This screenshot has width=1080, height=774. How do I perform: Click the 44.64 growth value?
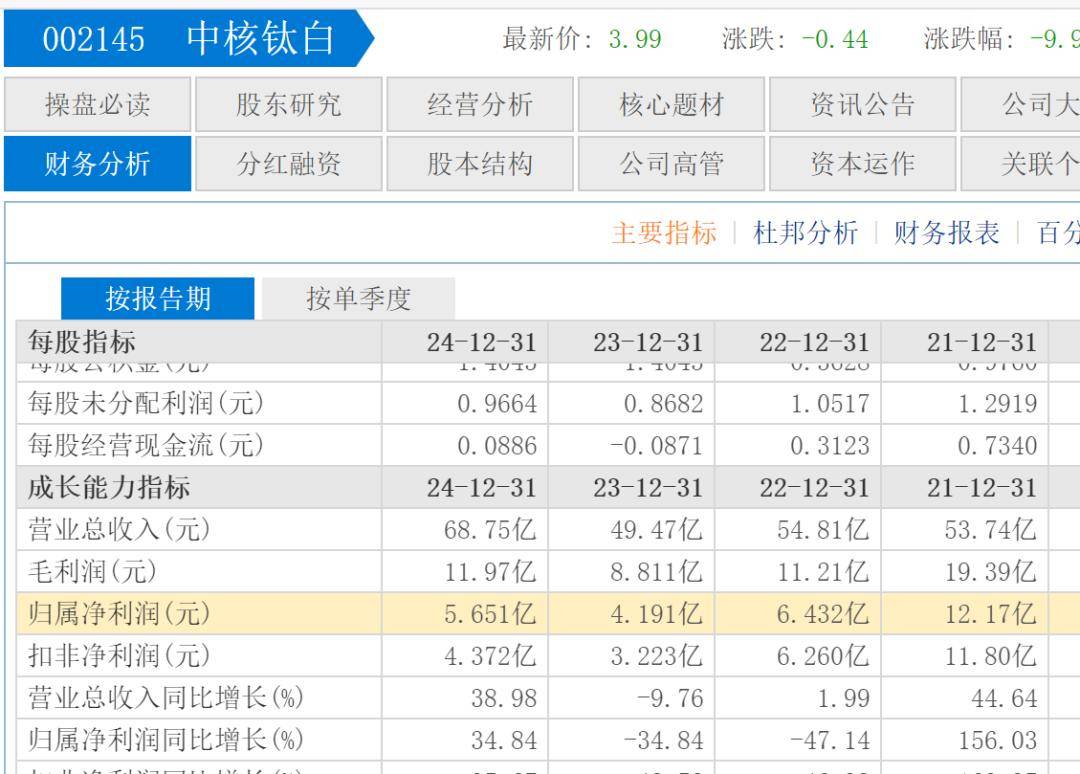(1004, 698)
